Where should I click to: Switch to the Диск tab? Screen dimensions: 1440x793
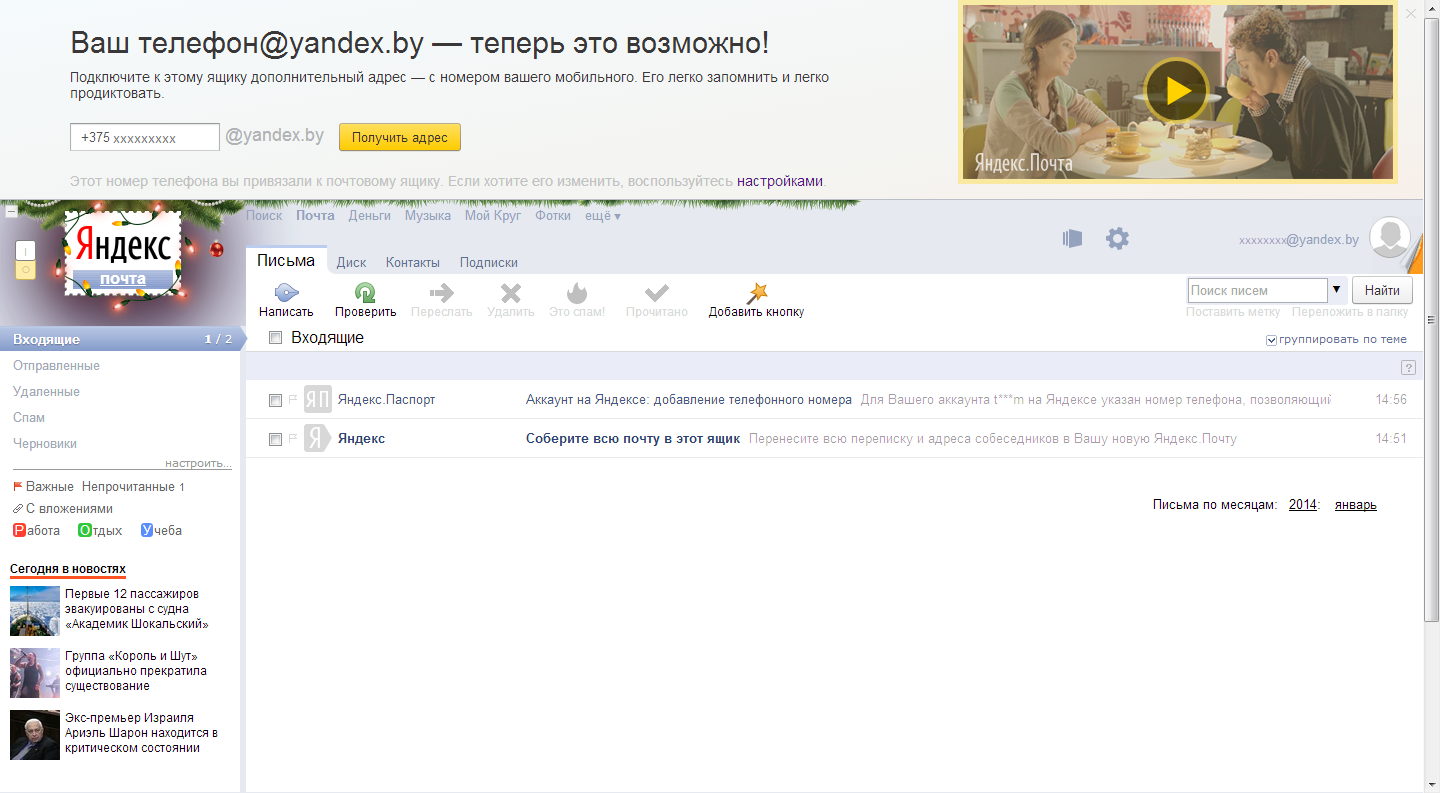351,263
